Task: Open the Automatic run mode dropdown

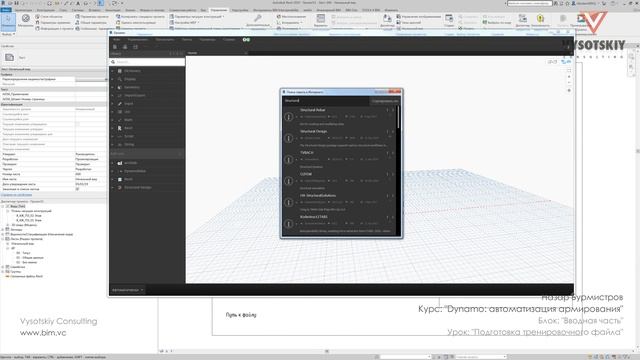Action: tap(128, 290)
